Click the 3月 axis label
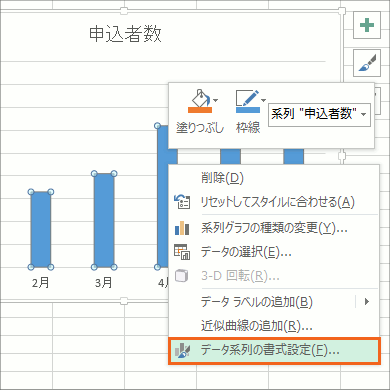Viewport: 390px width, 390px height. [104, 283]
